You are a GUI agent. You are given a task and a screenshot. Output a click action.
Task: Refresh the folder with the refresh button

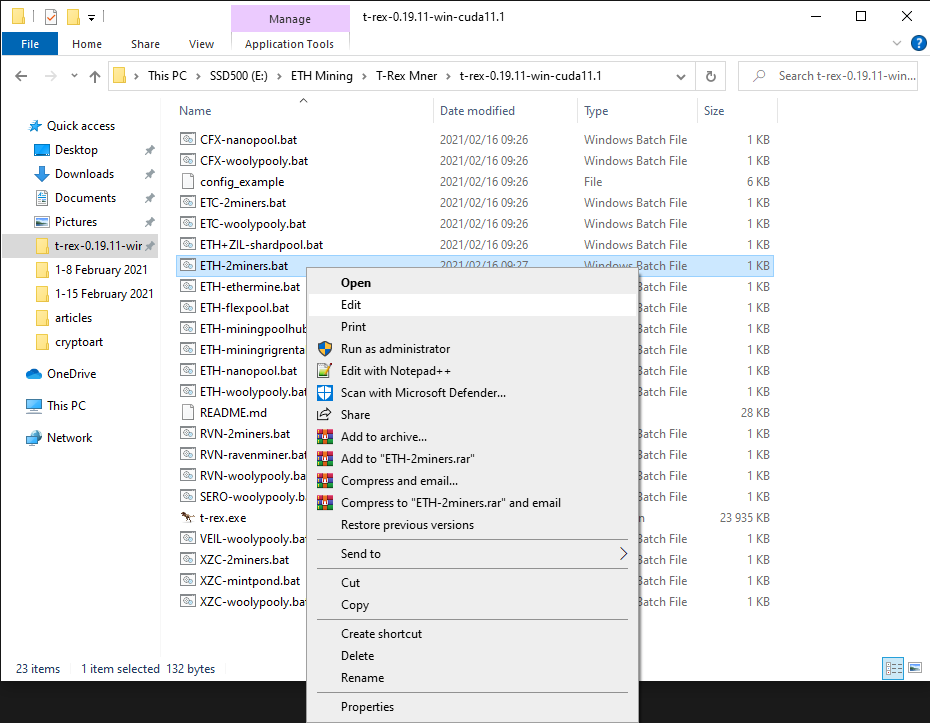(x=711, y=76)
